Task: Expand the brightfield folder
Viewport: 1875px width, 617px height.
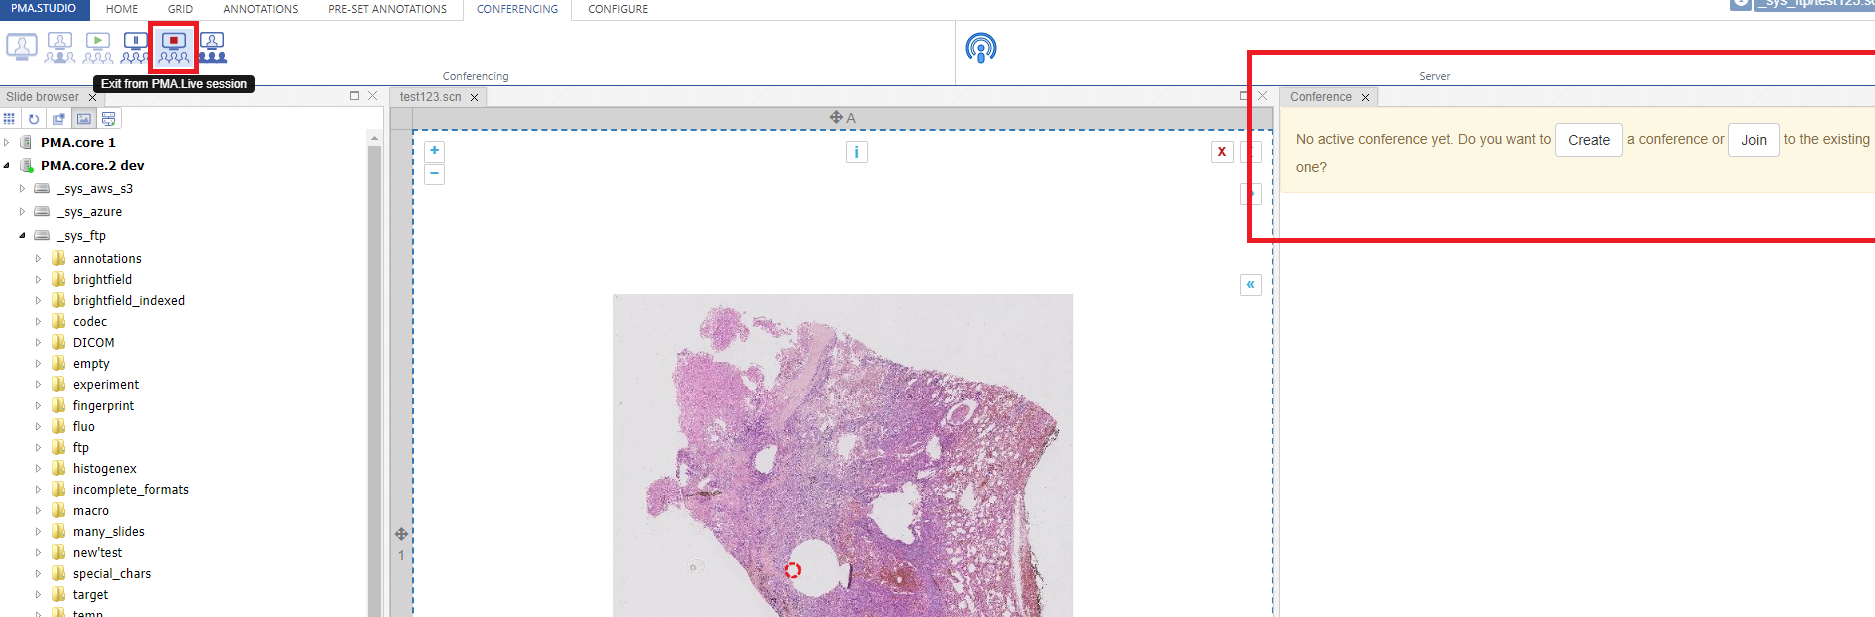Action: (x=39, y=280)
